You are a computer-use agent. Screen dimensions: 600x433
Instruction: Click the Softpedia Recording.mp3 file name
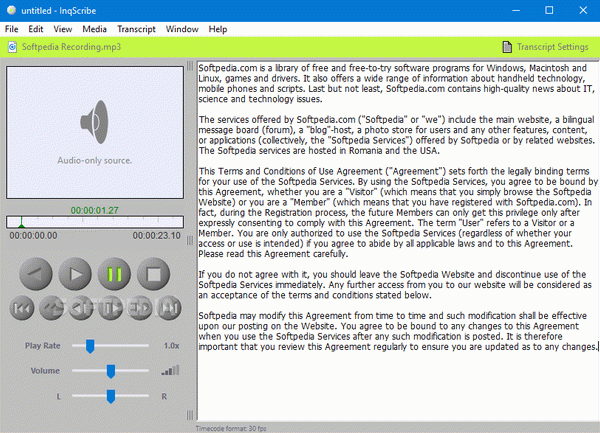coord(71,47)
